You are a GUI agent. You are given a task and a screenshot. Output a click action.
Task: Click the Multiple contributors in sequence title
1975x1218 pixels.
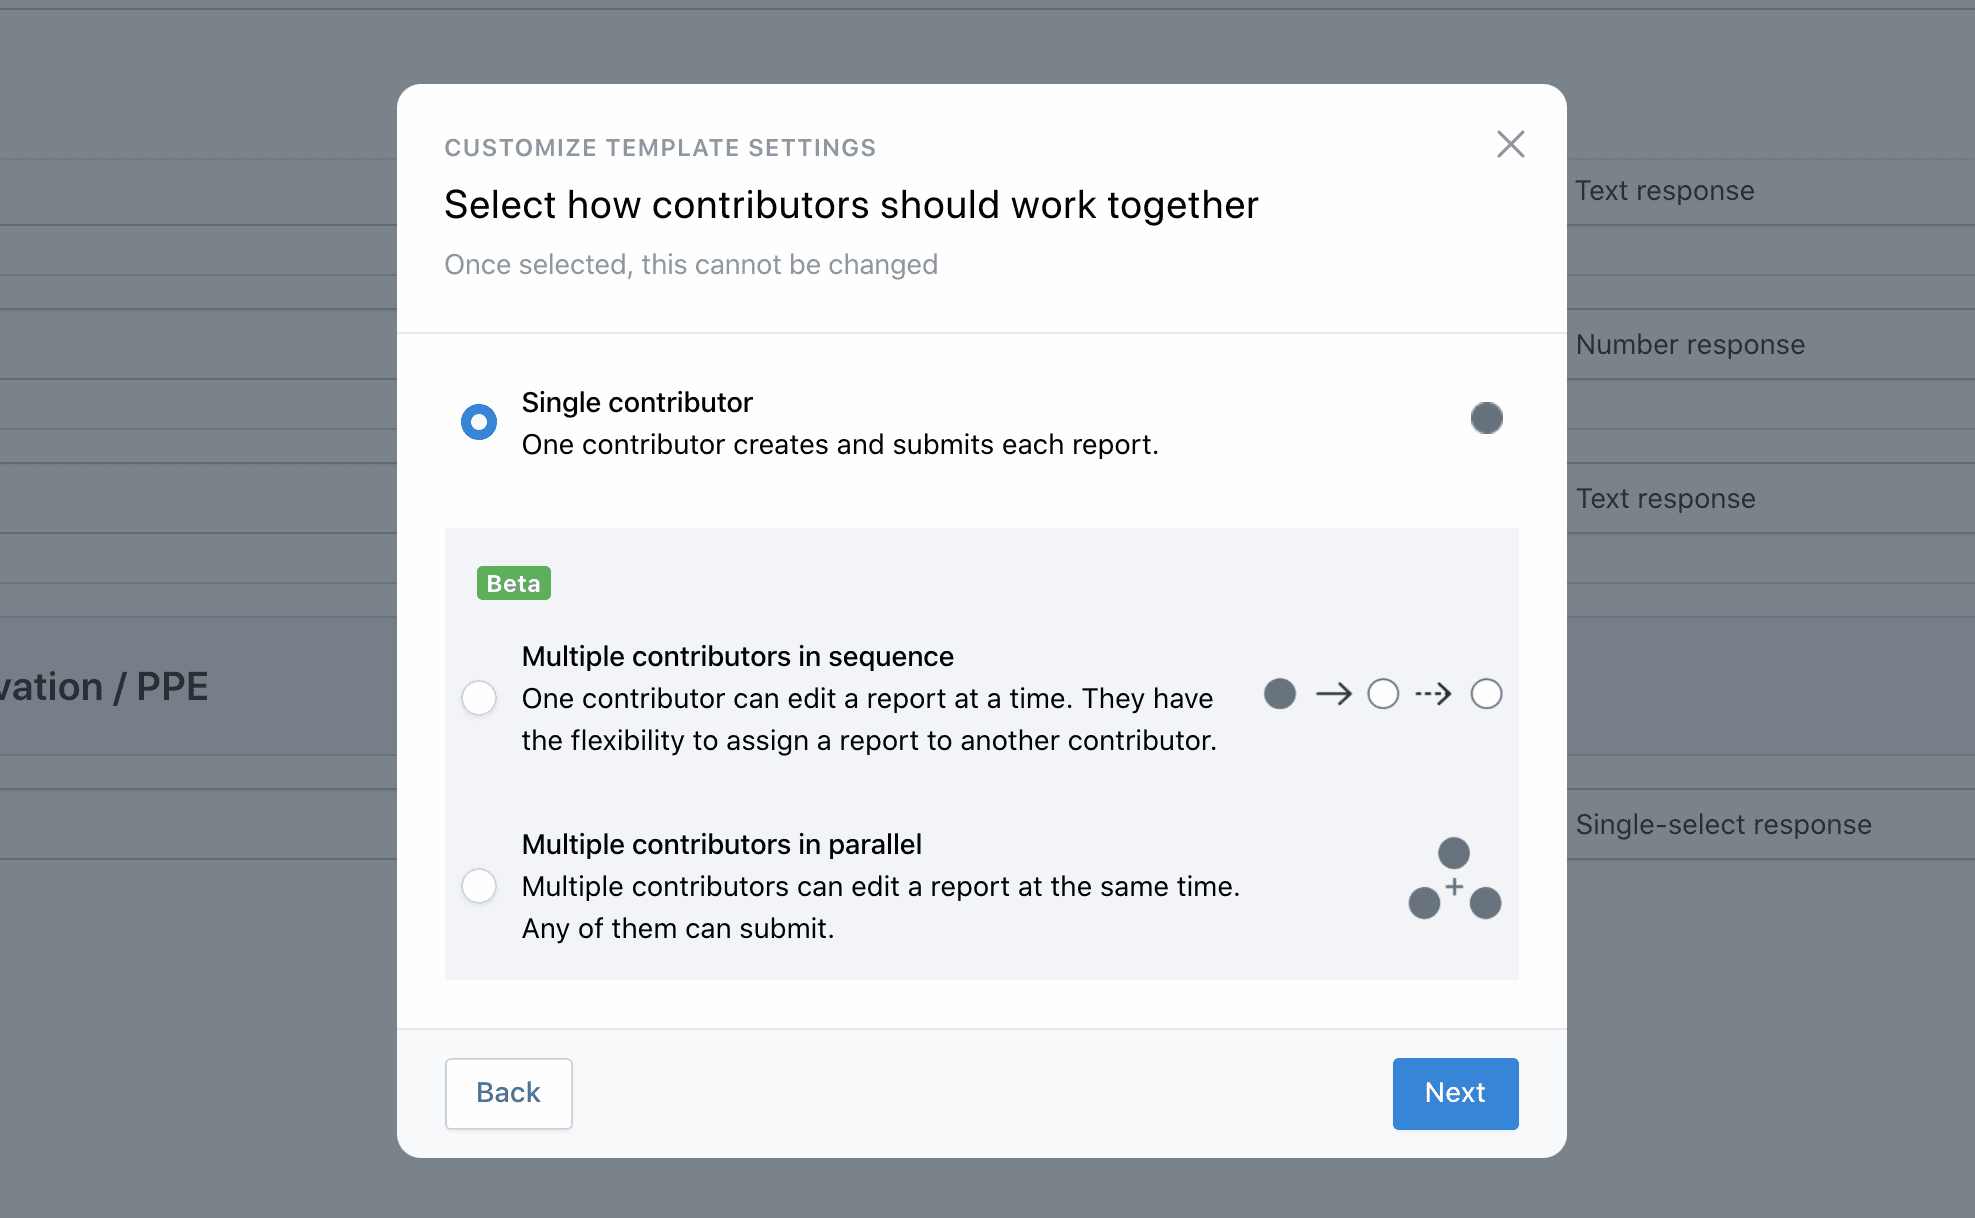coord(737,656)
